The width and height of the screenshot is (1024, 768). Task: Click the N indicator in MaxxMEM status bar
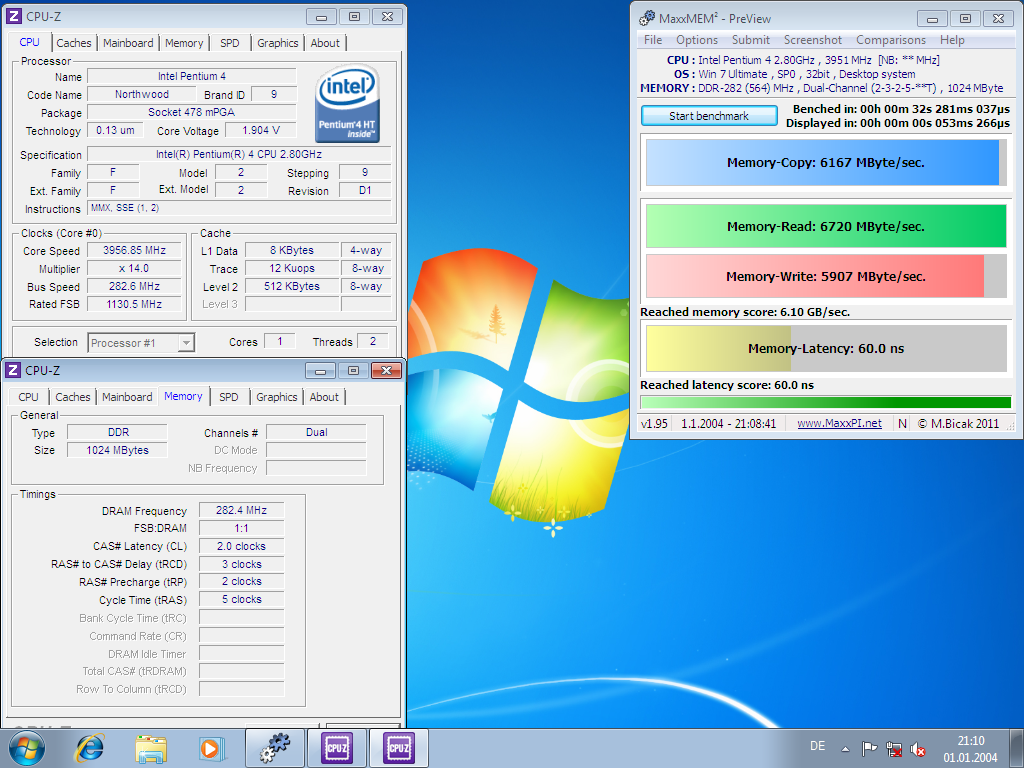click(x=902, y=423)
